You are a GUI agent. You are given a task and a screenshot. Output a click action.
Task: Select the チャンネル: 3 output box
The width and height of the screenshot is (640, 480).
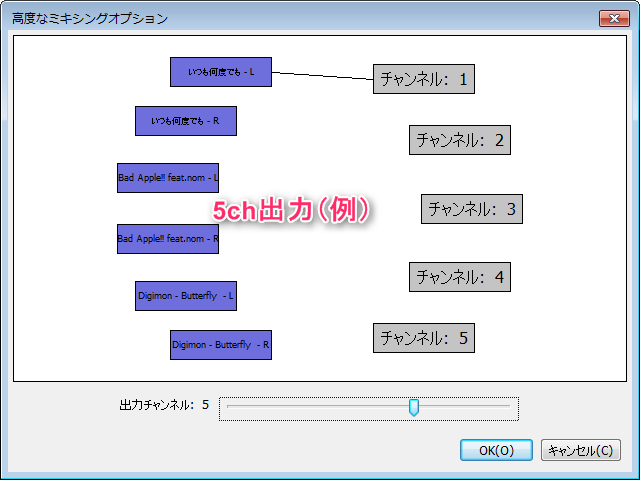click(472, 209)
